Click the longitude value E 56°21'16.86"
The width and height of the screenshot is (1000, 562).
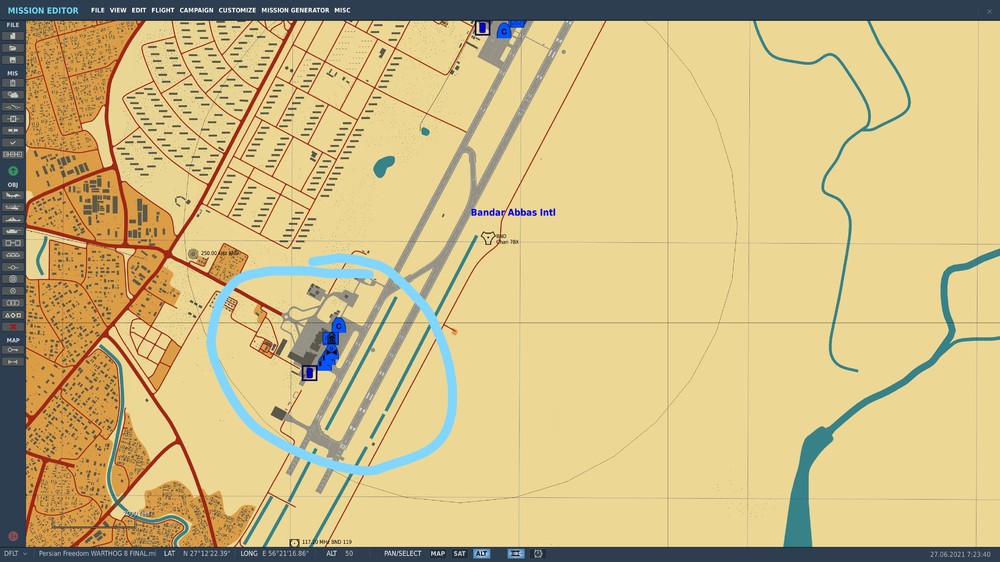tap(285, 554)
